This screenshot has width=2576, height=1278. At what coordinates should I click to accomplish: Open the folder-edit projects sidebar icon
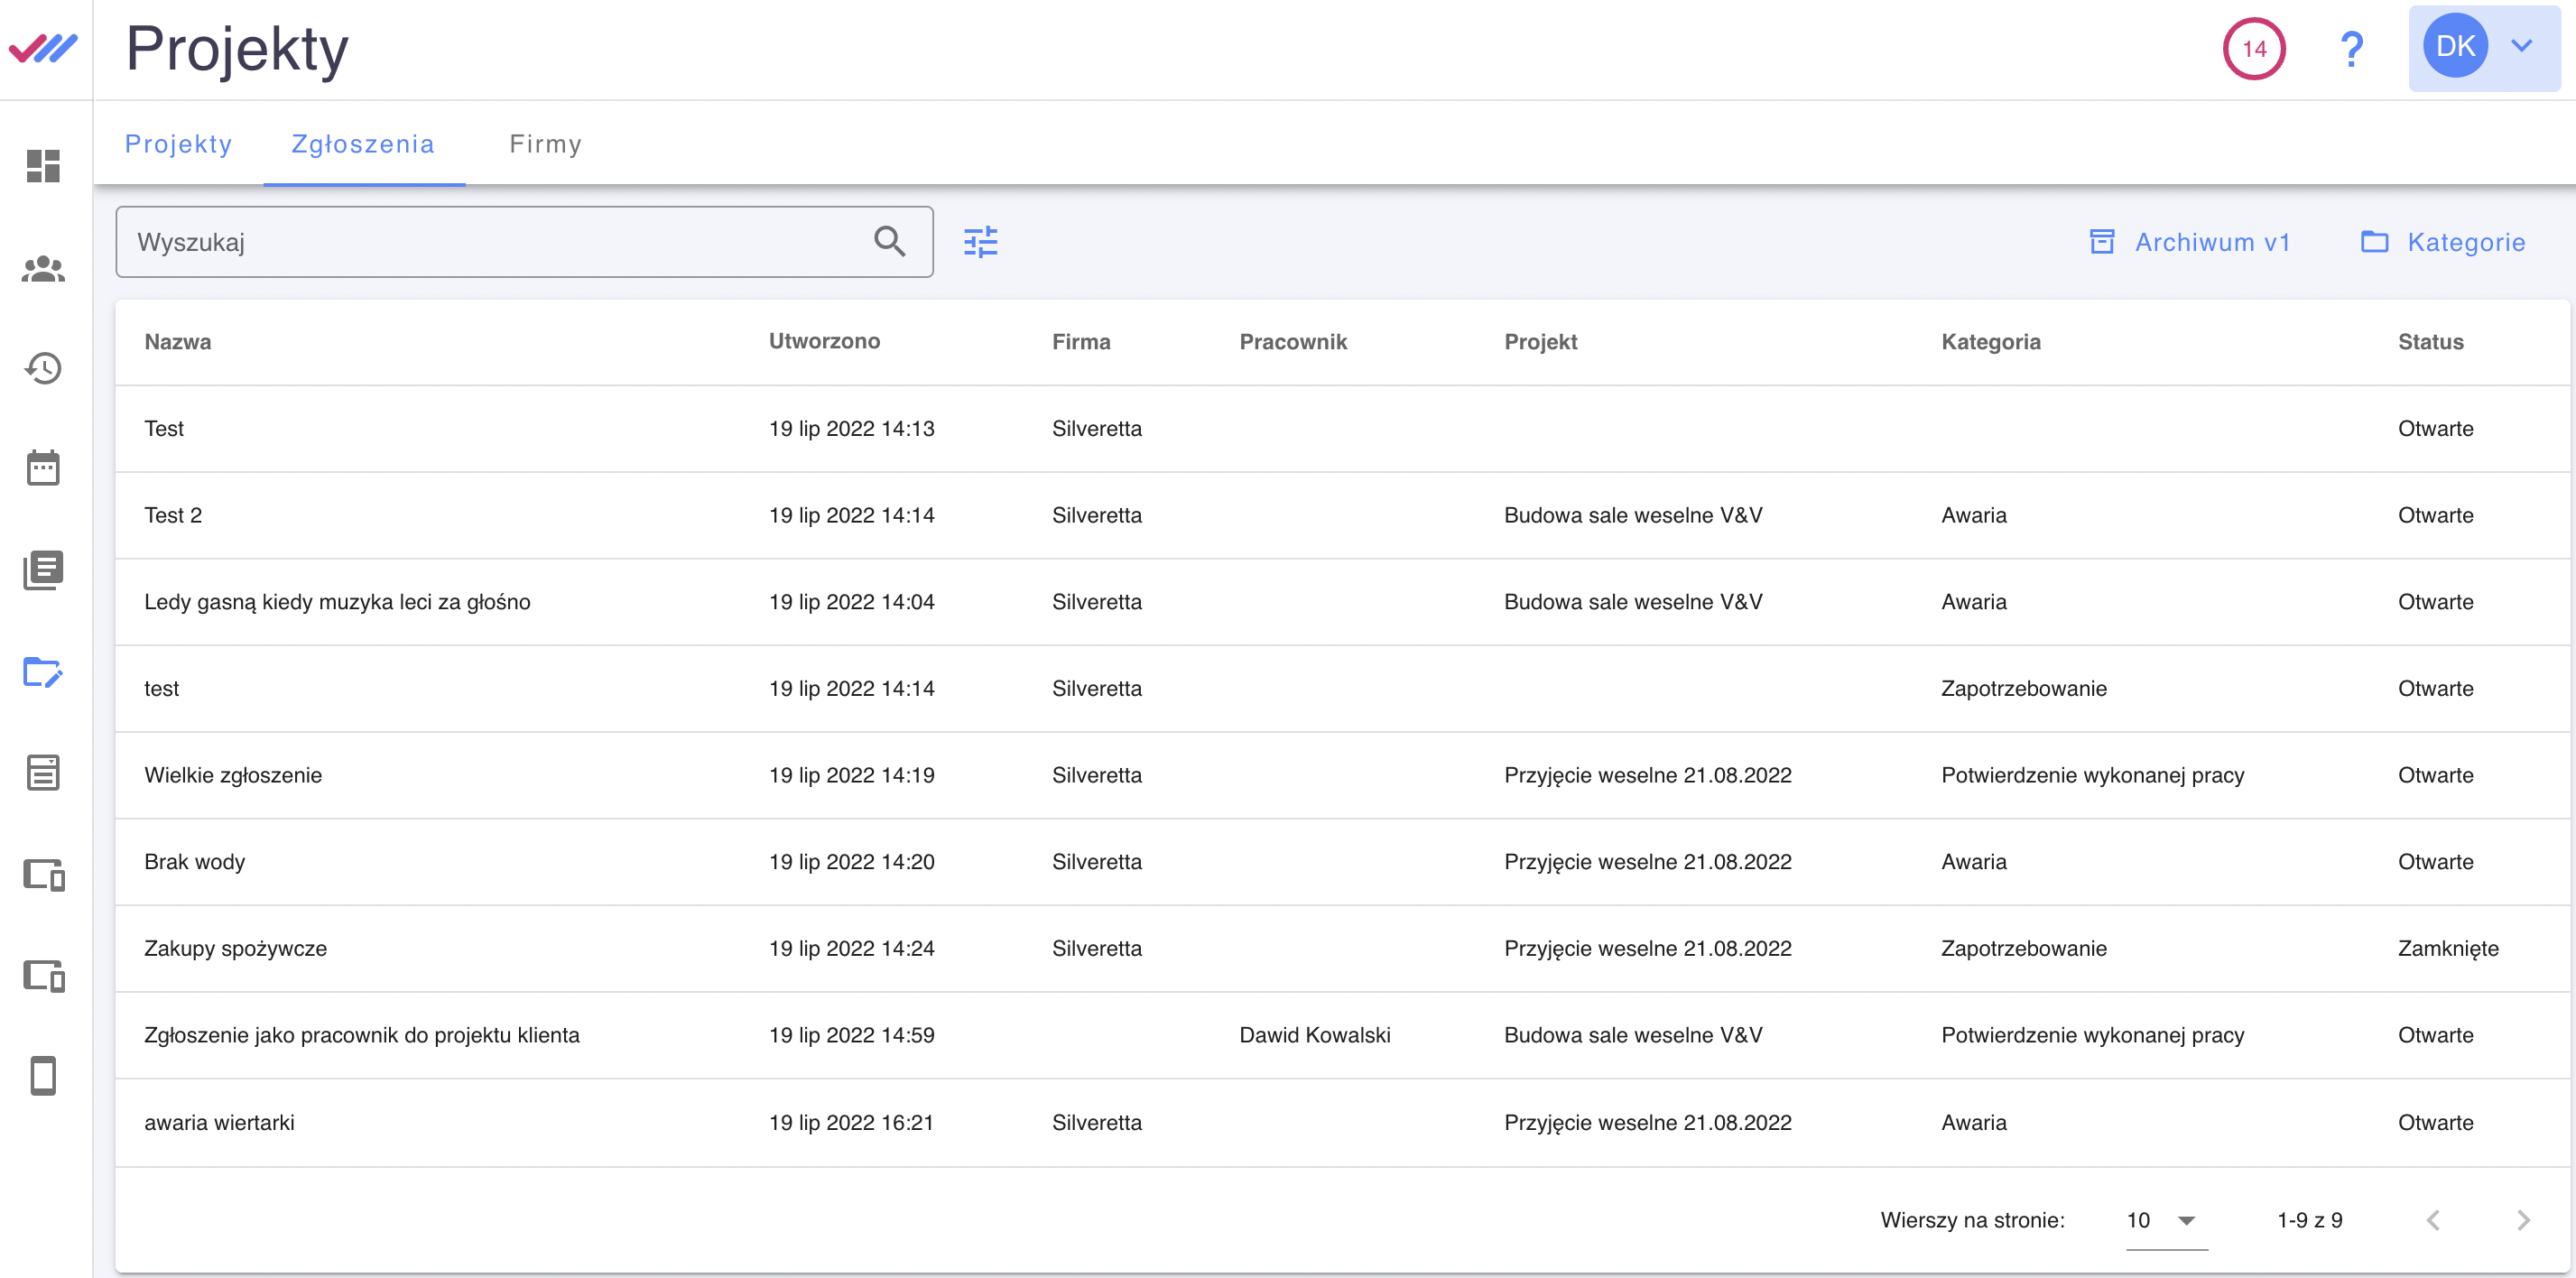click(43, 672)
